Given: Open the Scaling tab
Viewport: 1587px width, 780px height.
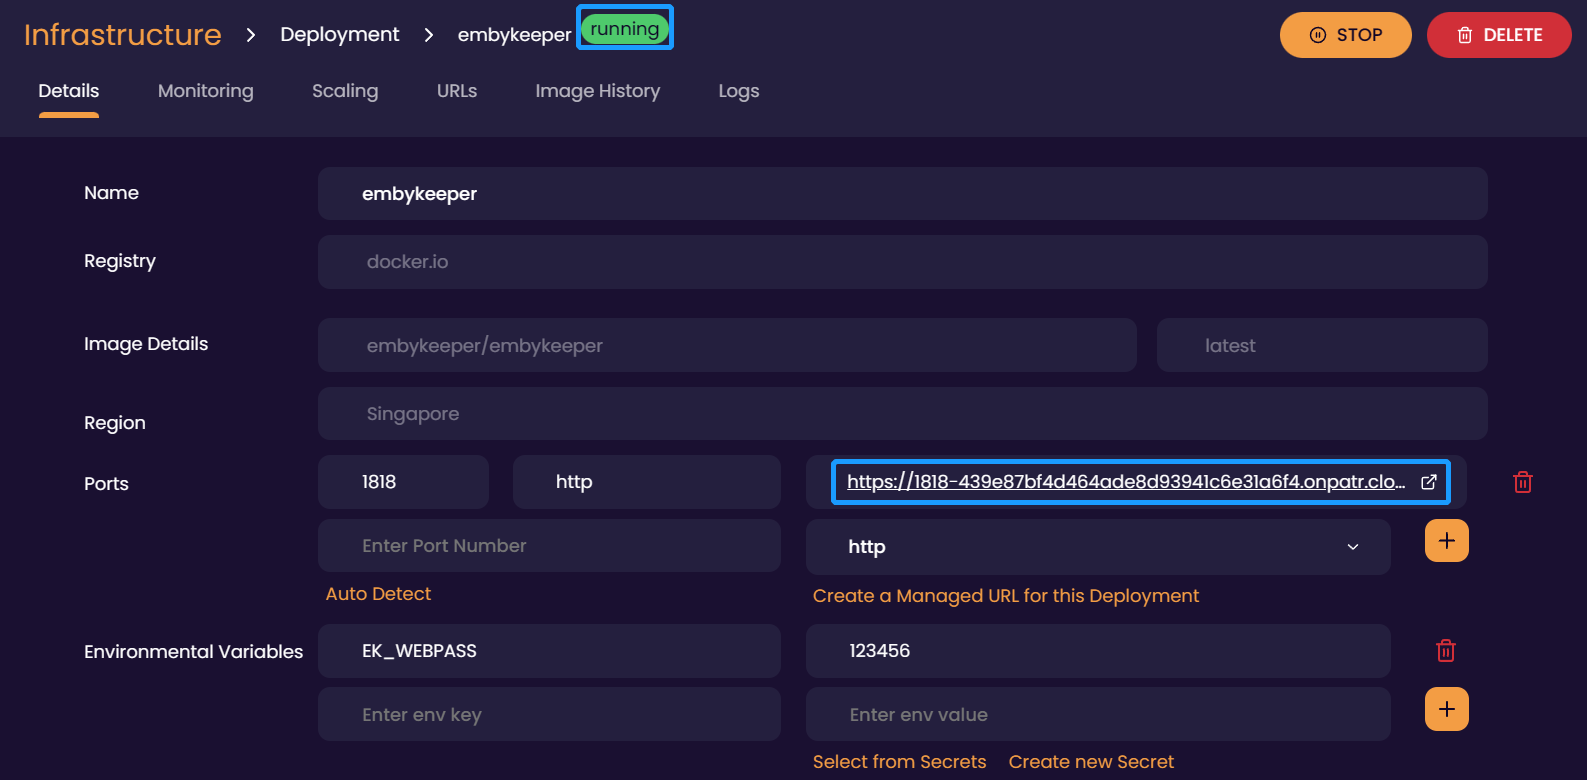Looking at the screenshot, I should pos(345,91).
